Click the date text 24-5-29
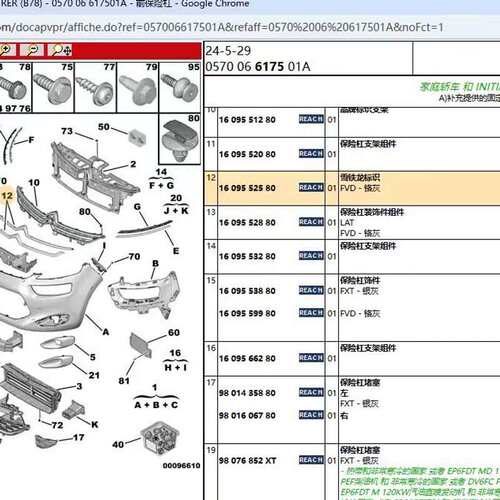 228,51
